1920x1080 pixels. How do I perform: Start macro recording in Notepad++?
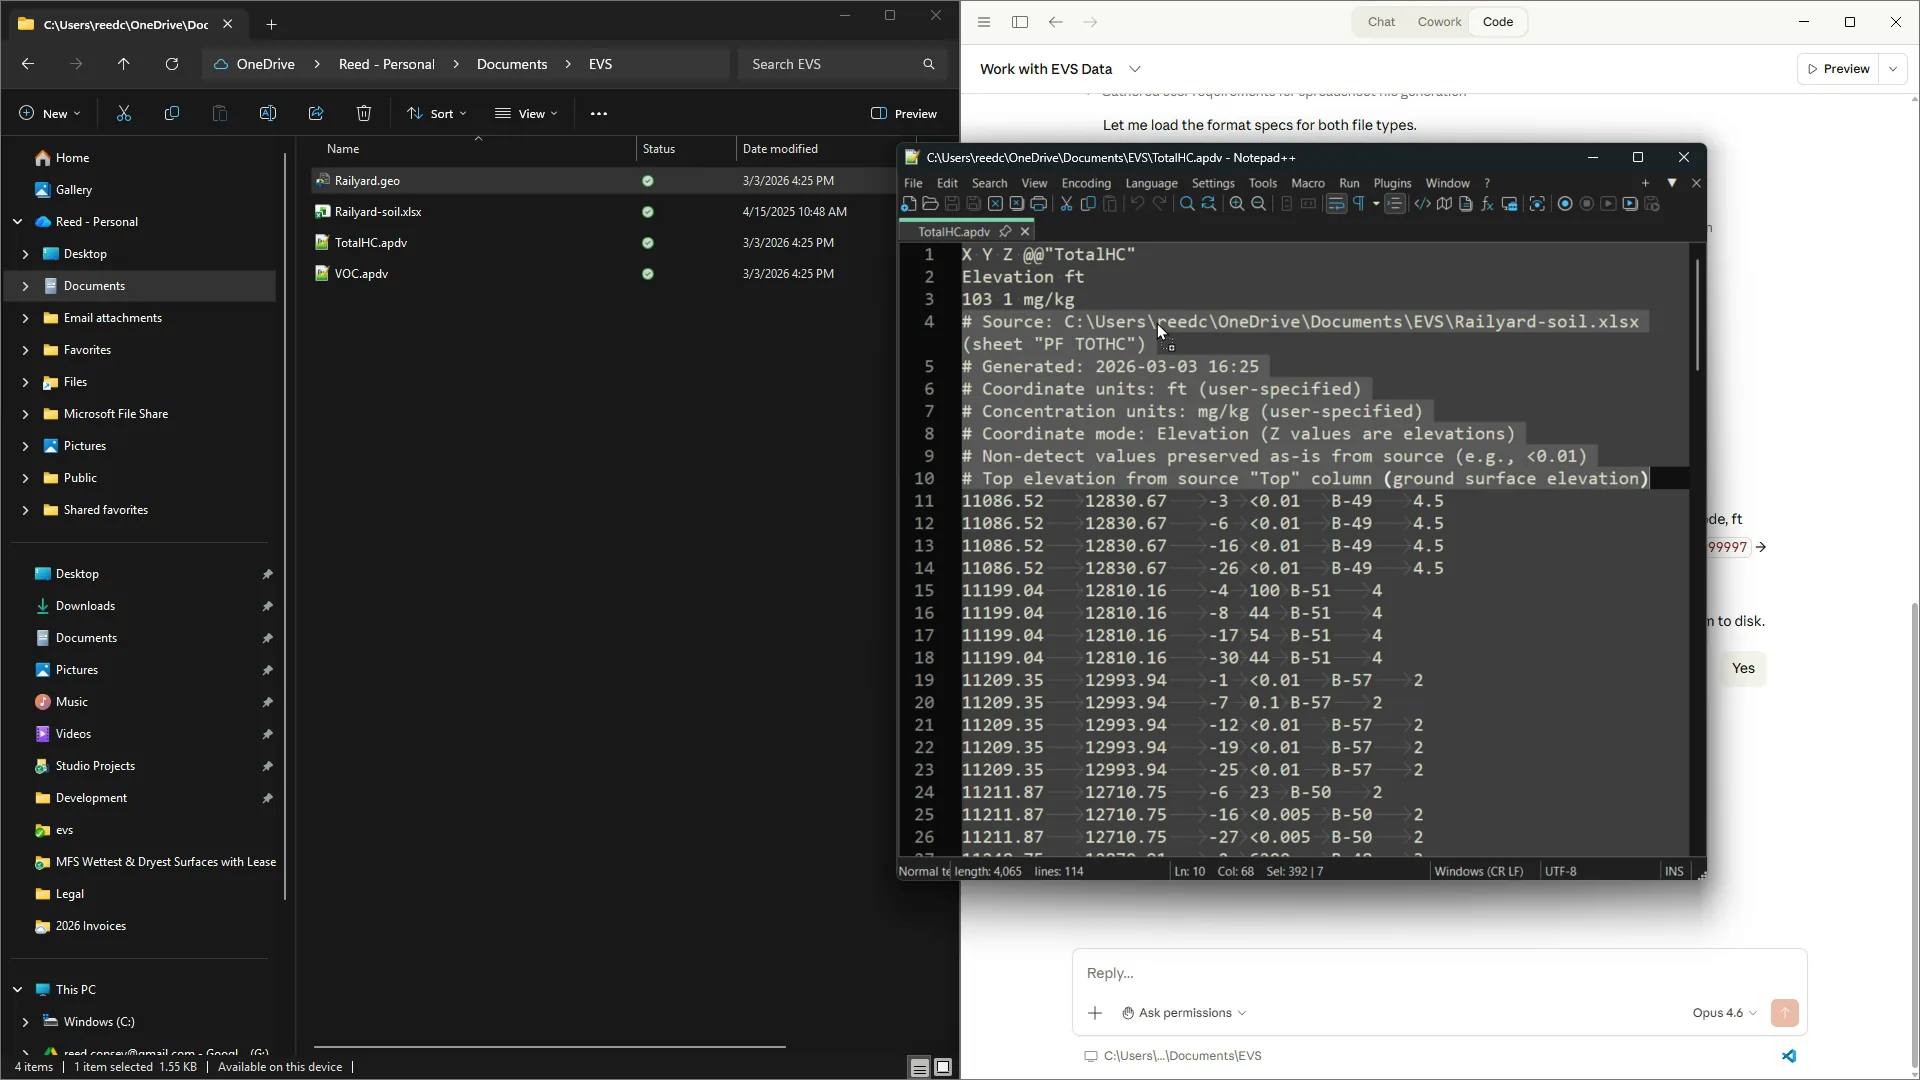1565,204
